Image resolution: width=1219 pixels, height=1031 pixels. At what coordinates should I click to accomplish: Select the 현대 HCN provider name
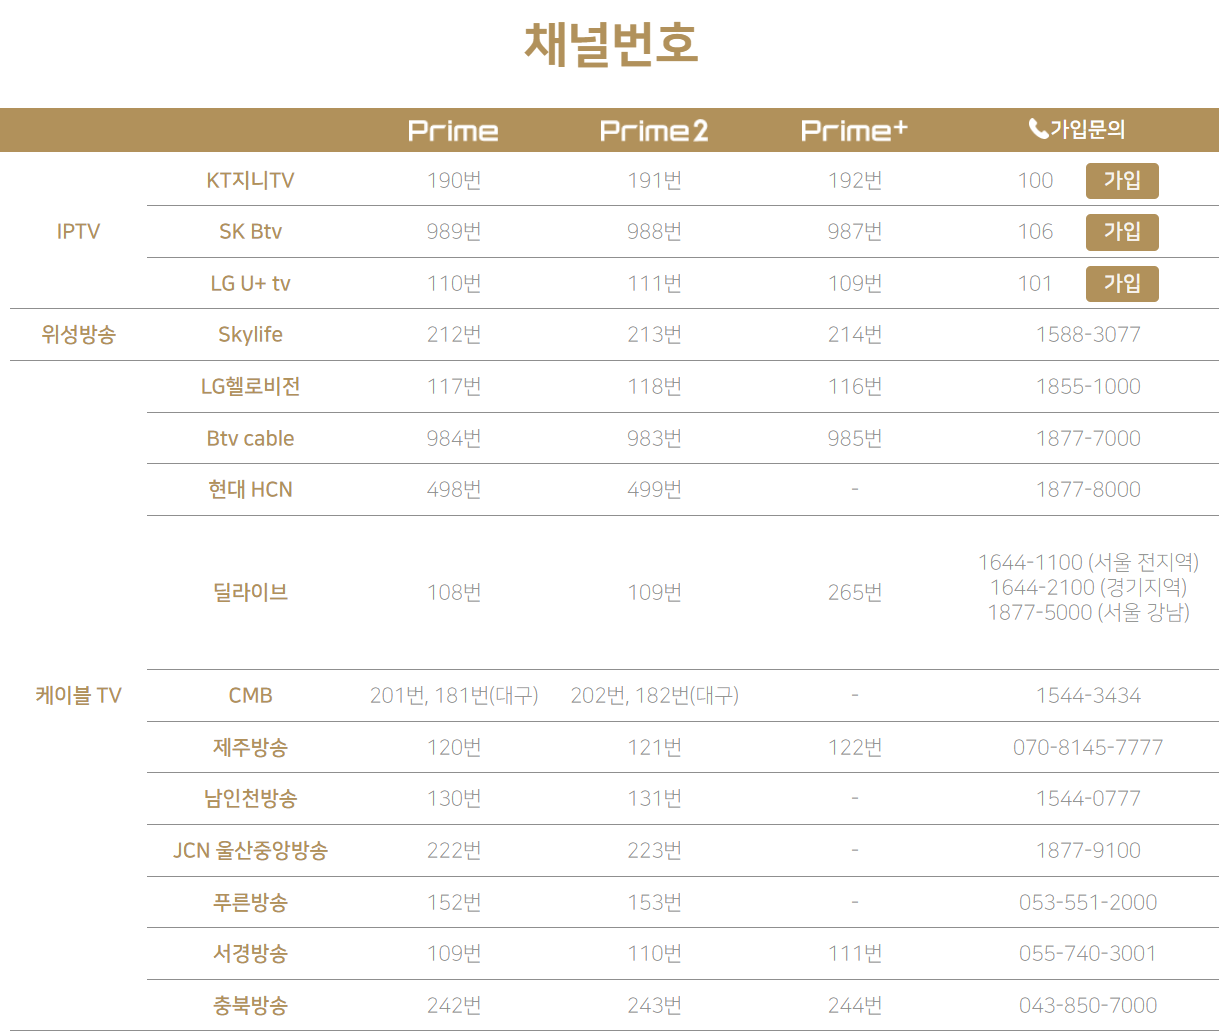click(250, 490)
